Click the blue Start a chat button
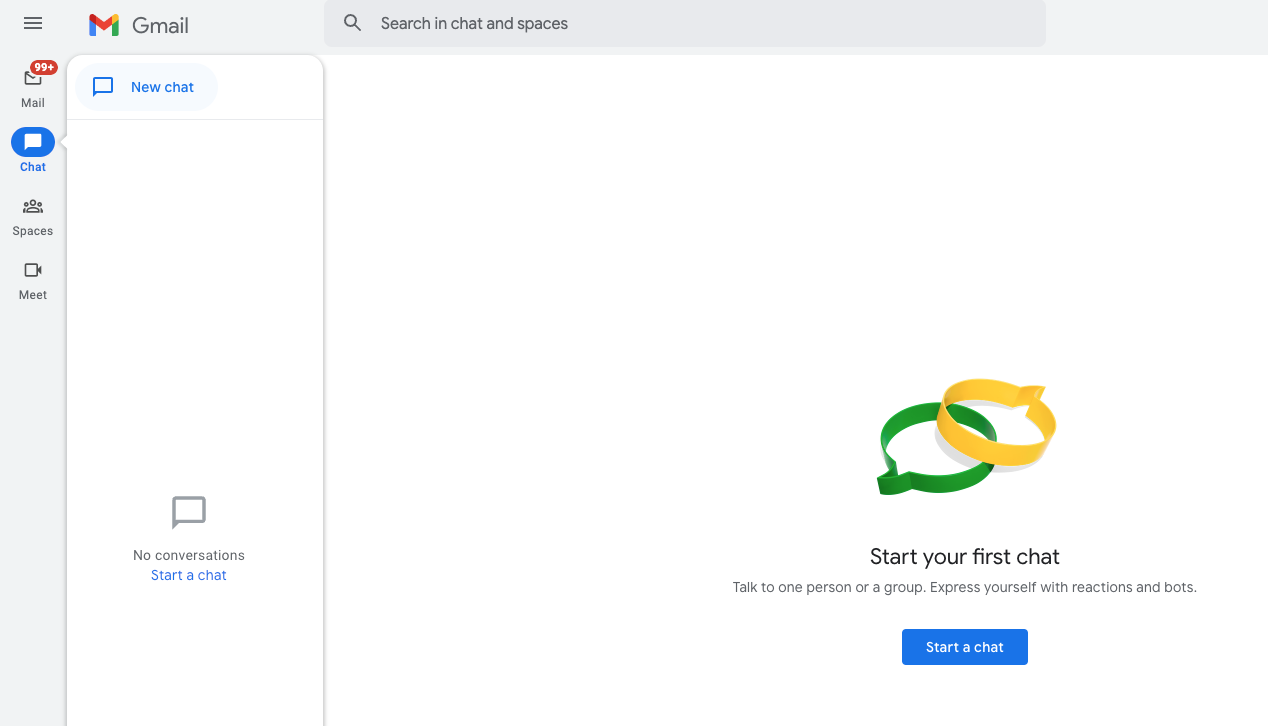Viewport: 1268px width, 726px height. (x=965, y=647)
